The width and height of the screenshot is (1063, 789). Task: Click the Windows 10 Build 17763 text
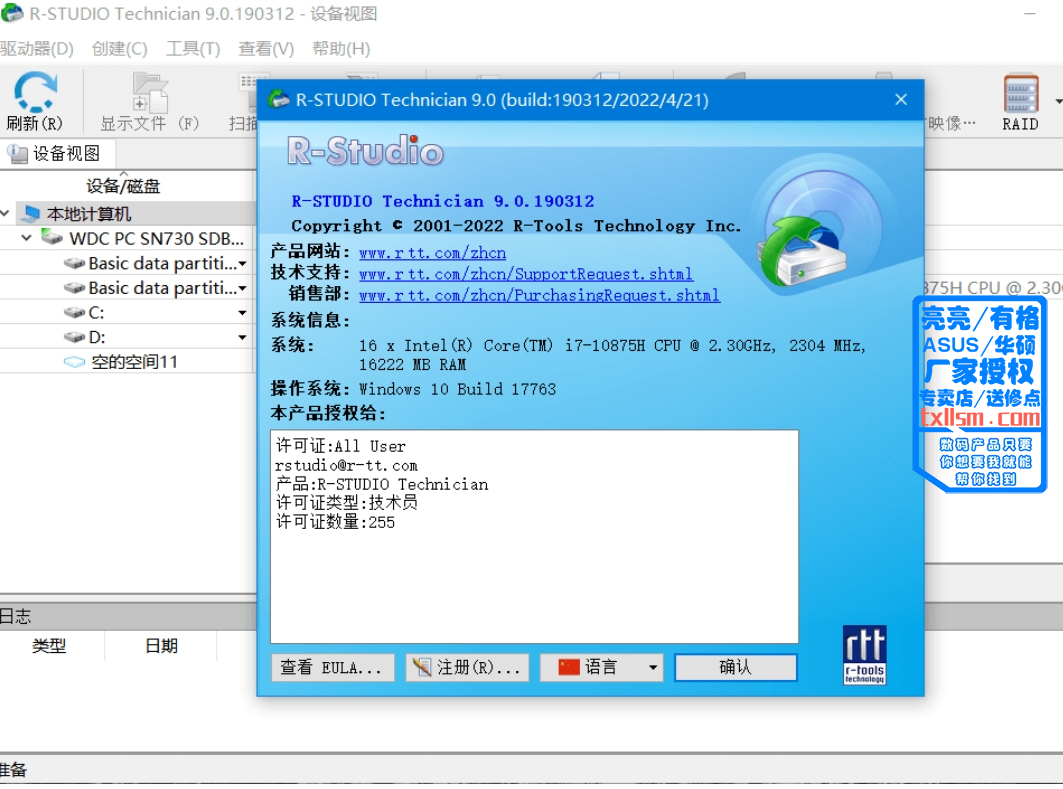(x=458, y=389)
